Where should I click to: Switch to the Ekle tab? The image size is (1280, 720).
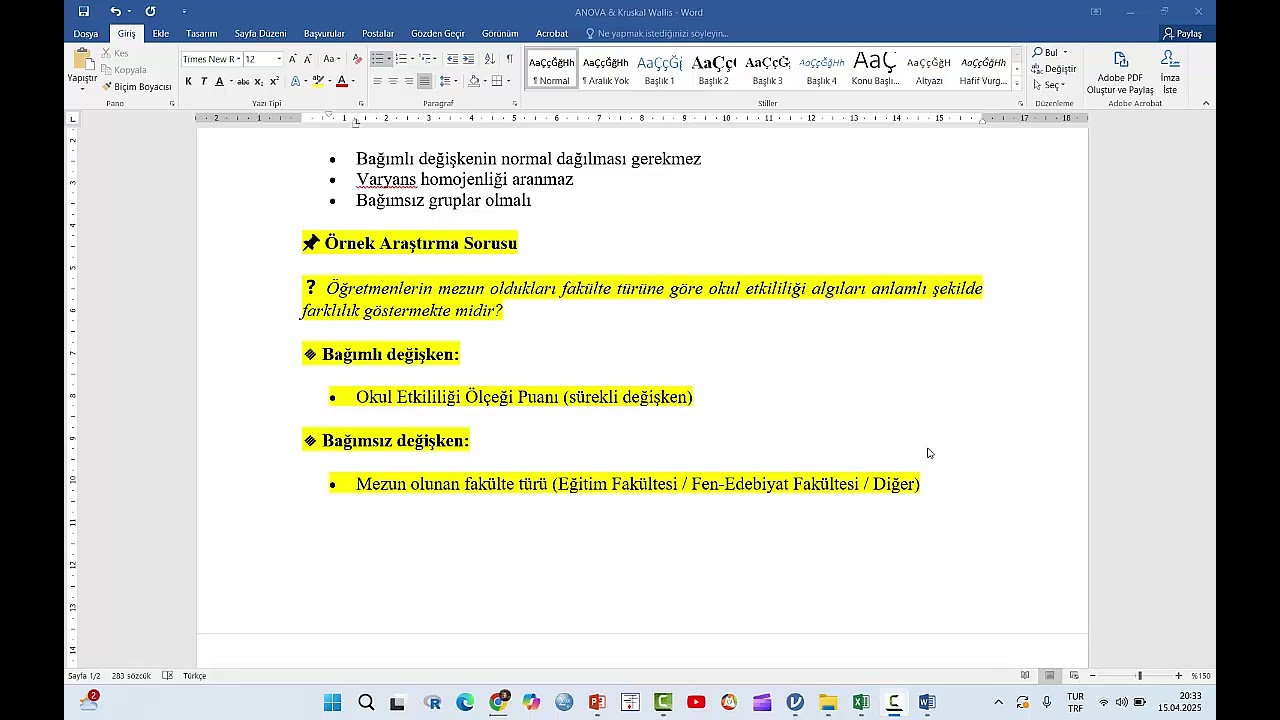point(160,34)
